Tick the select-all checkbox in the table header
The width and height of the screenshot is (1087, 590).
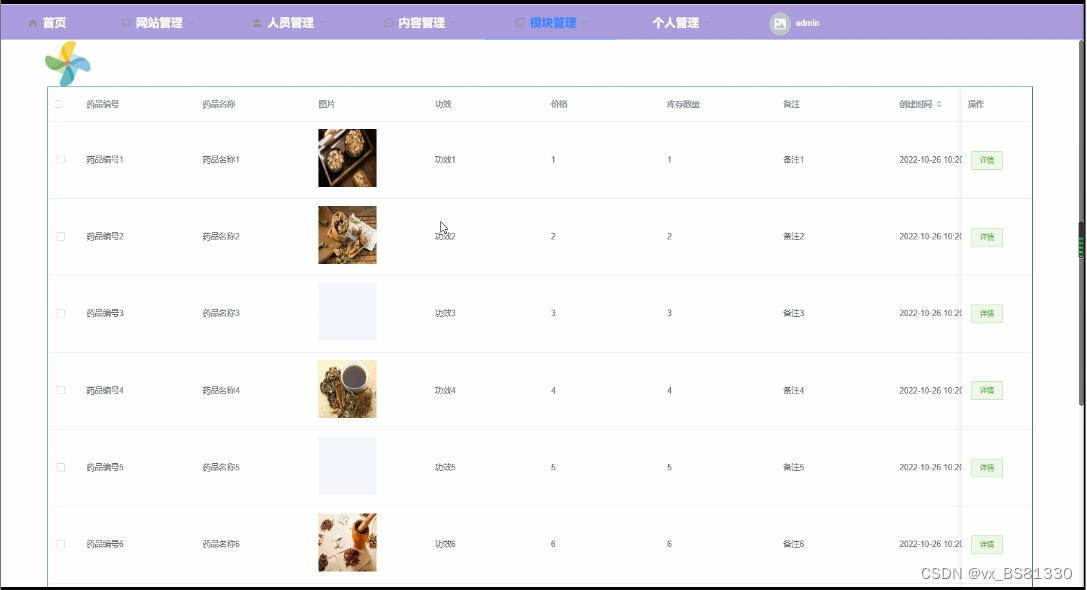click(x=59, y=104)
